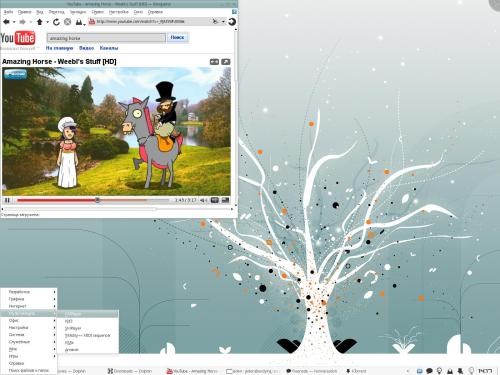The height and width of the screenshot is (375, 500).
Task: Click the YouTube logo
Action: [18, 38]
